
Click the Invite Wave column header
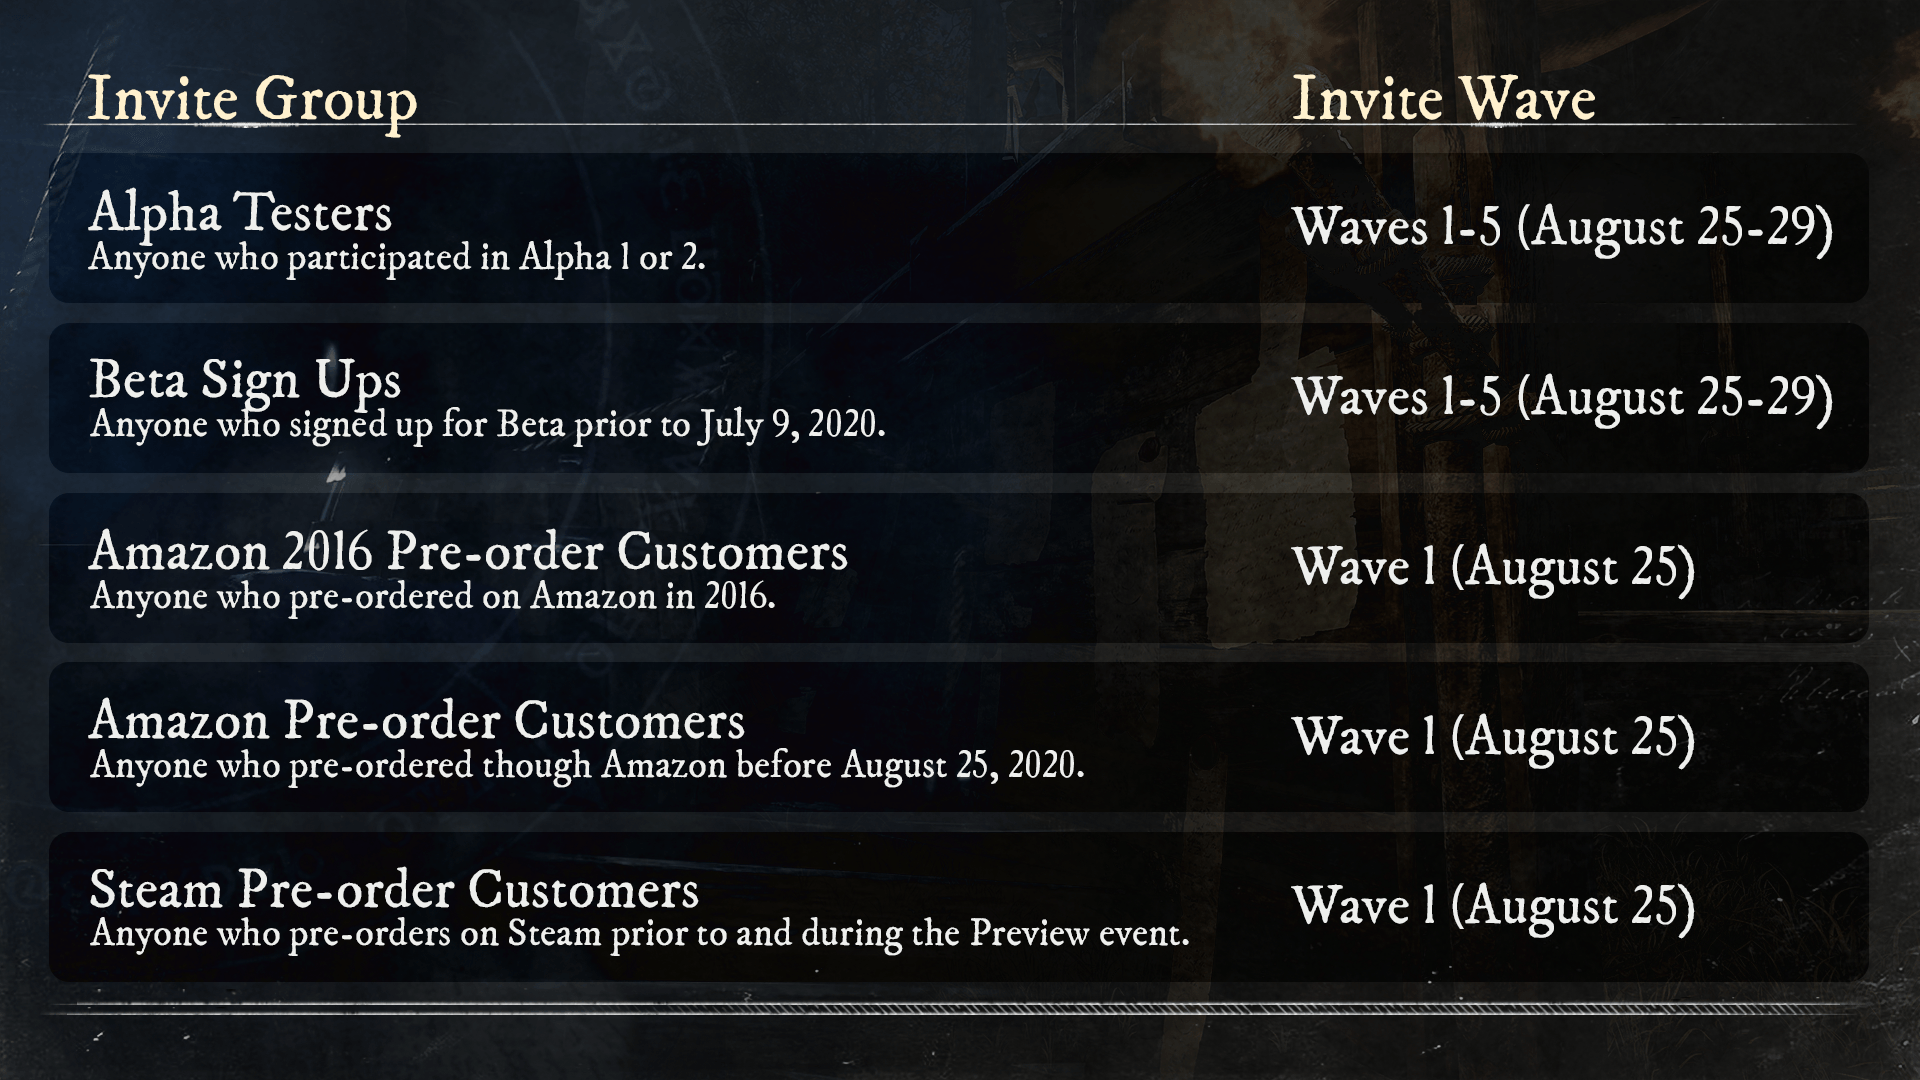point(1443,98)
